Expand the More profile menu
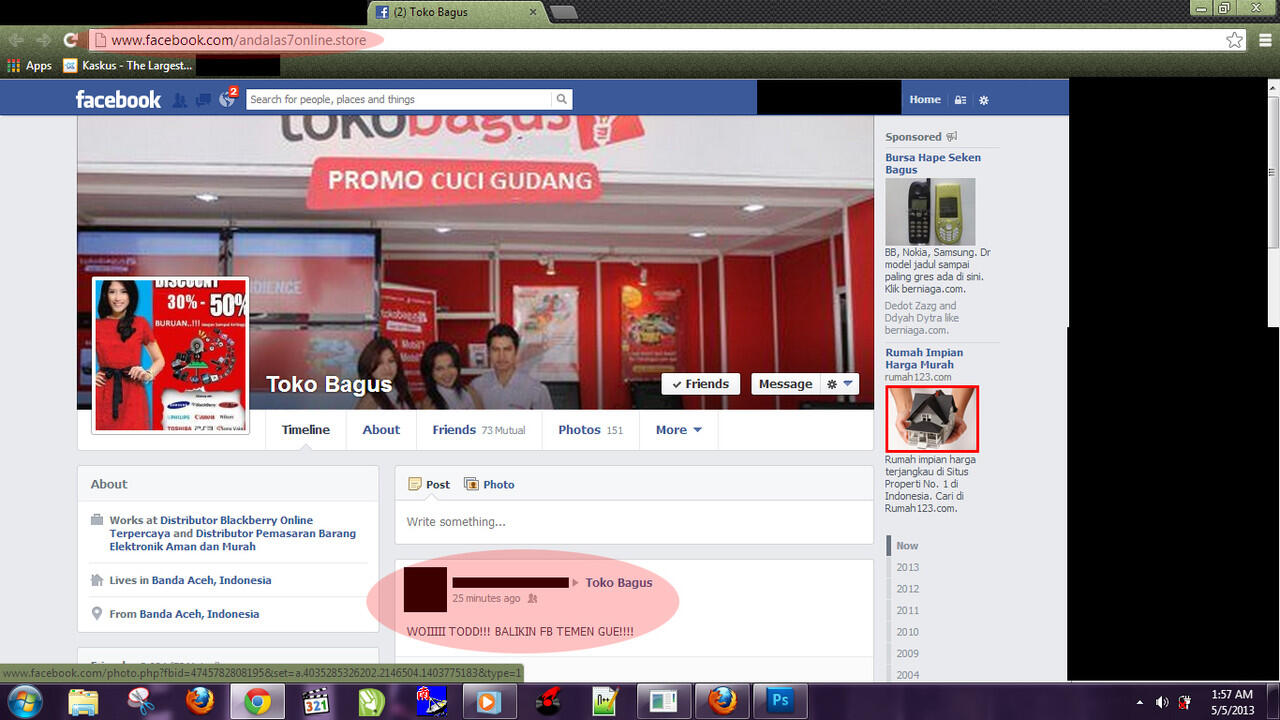The image size is (1280, 720). pos(679,430)
